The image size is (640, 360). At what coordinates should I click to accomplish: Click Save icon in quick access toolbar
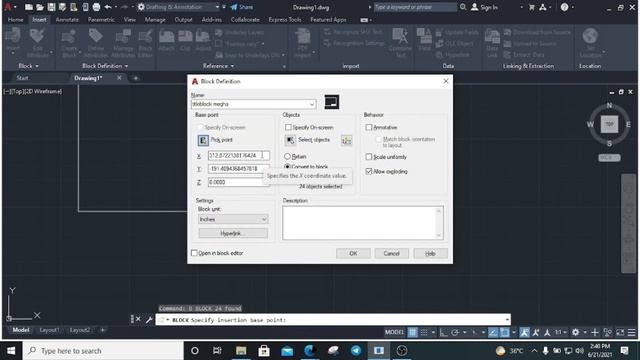tap(51, 7)
